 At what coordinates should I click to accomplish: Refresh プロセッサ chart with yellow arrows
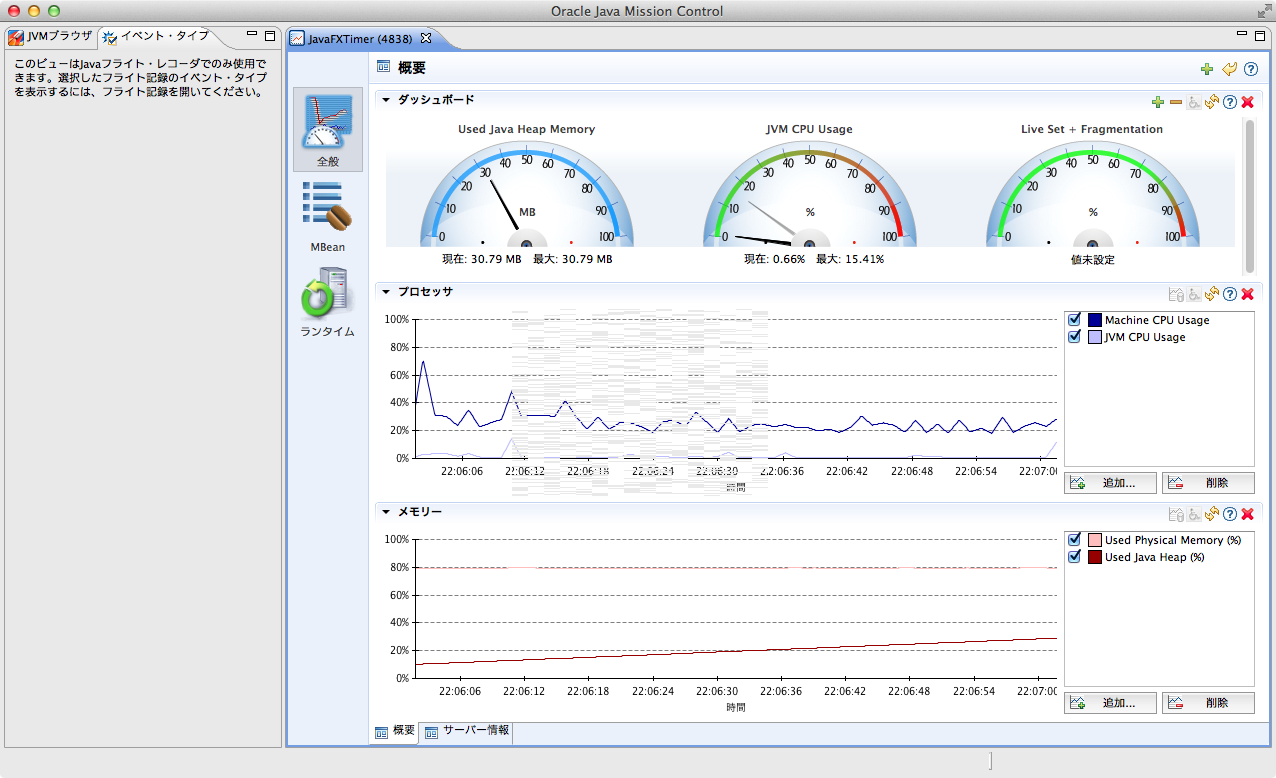[1212, 294]
